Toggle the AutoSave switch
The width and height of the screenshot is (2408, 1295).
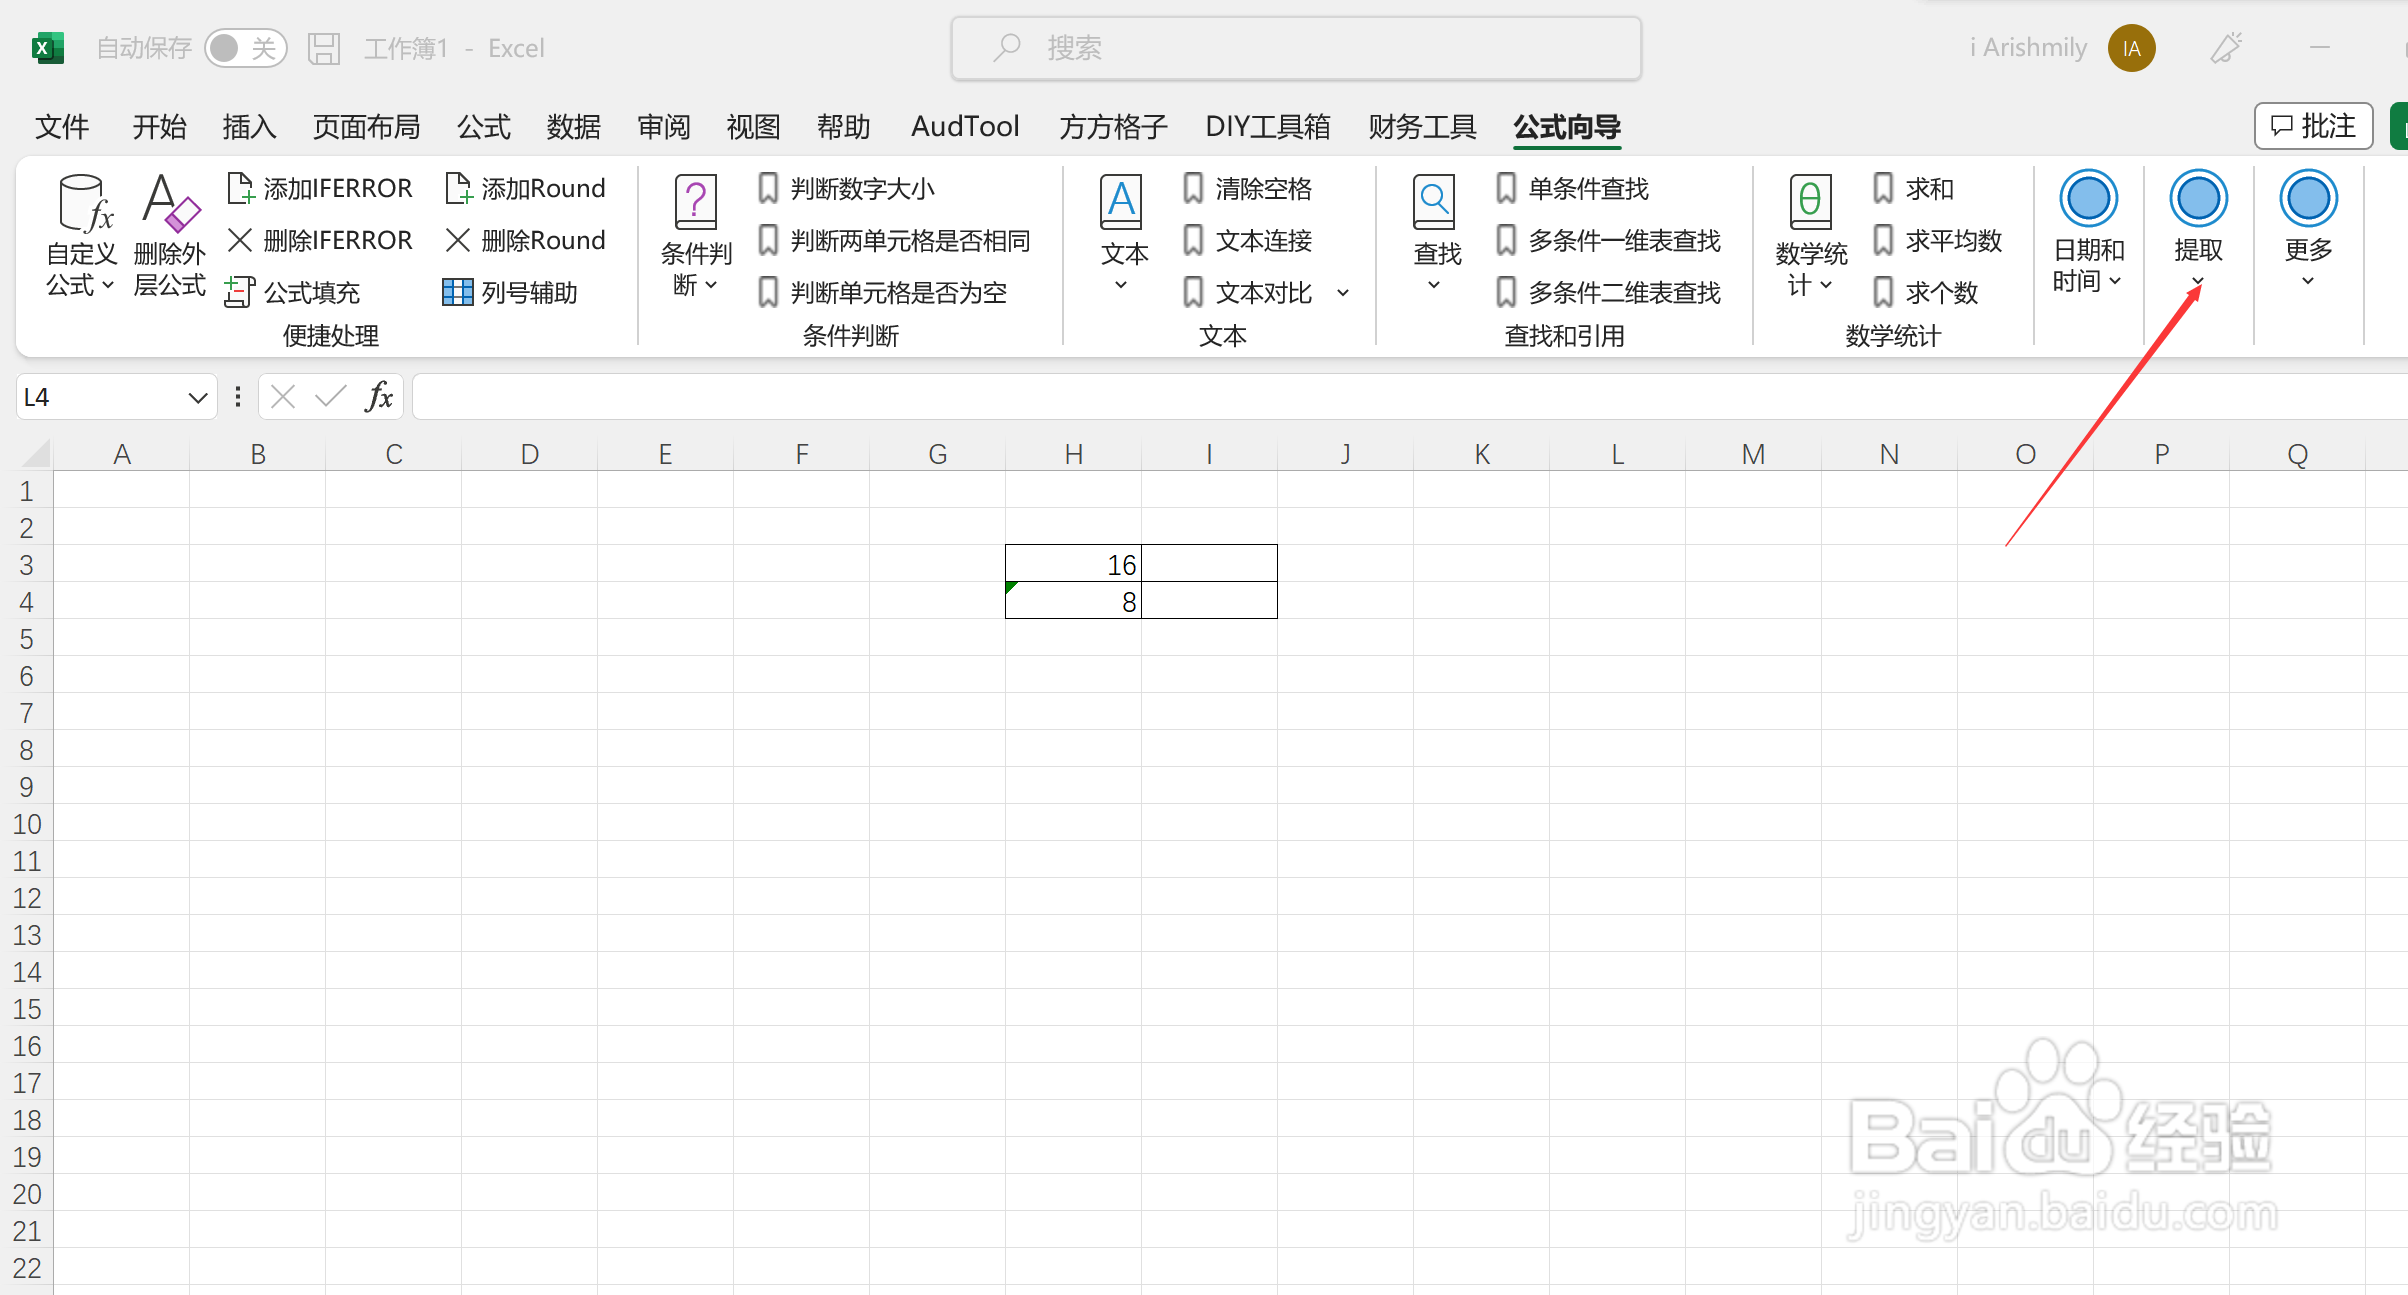(x=245, y=48)
